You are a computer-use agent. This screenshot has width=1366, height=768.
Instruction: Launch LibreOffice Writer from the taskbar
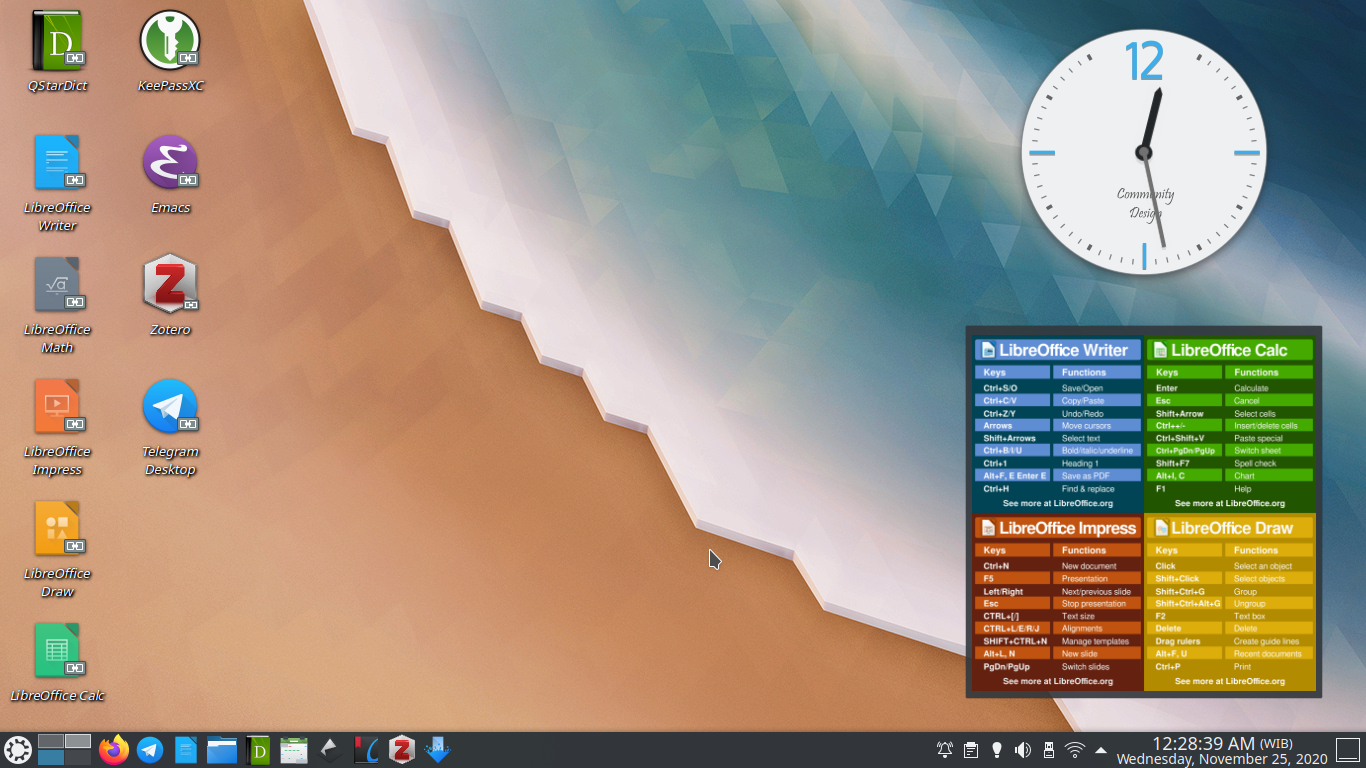[186, 750]
